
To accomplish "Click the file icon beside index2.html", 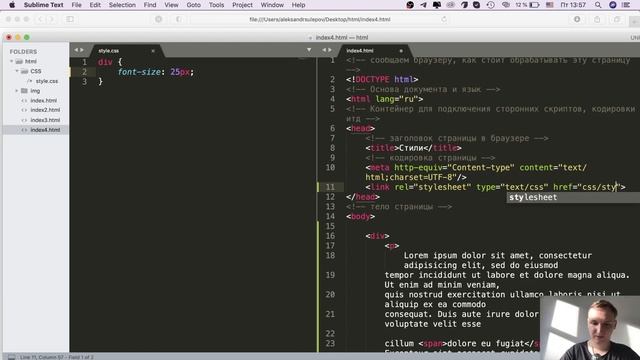I will point(24,110).
